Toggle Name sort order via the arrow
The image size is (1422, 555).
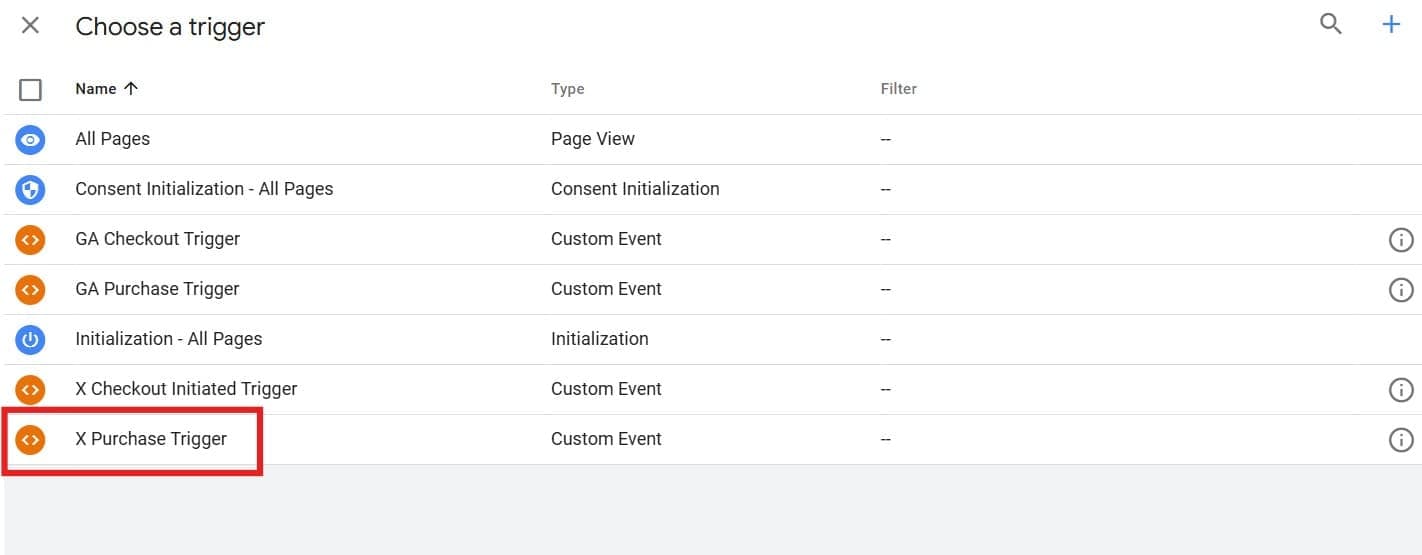(131, 88)
